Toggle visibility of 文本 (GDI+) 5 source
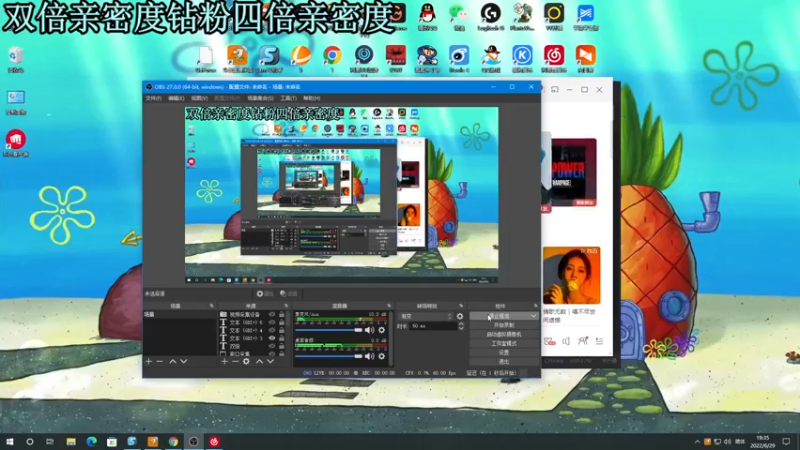 tap(272, 322)
